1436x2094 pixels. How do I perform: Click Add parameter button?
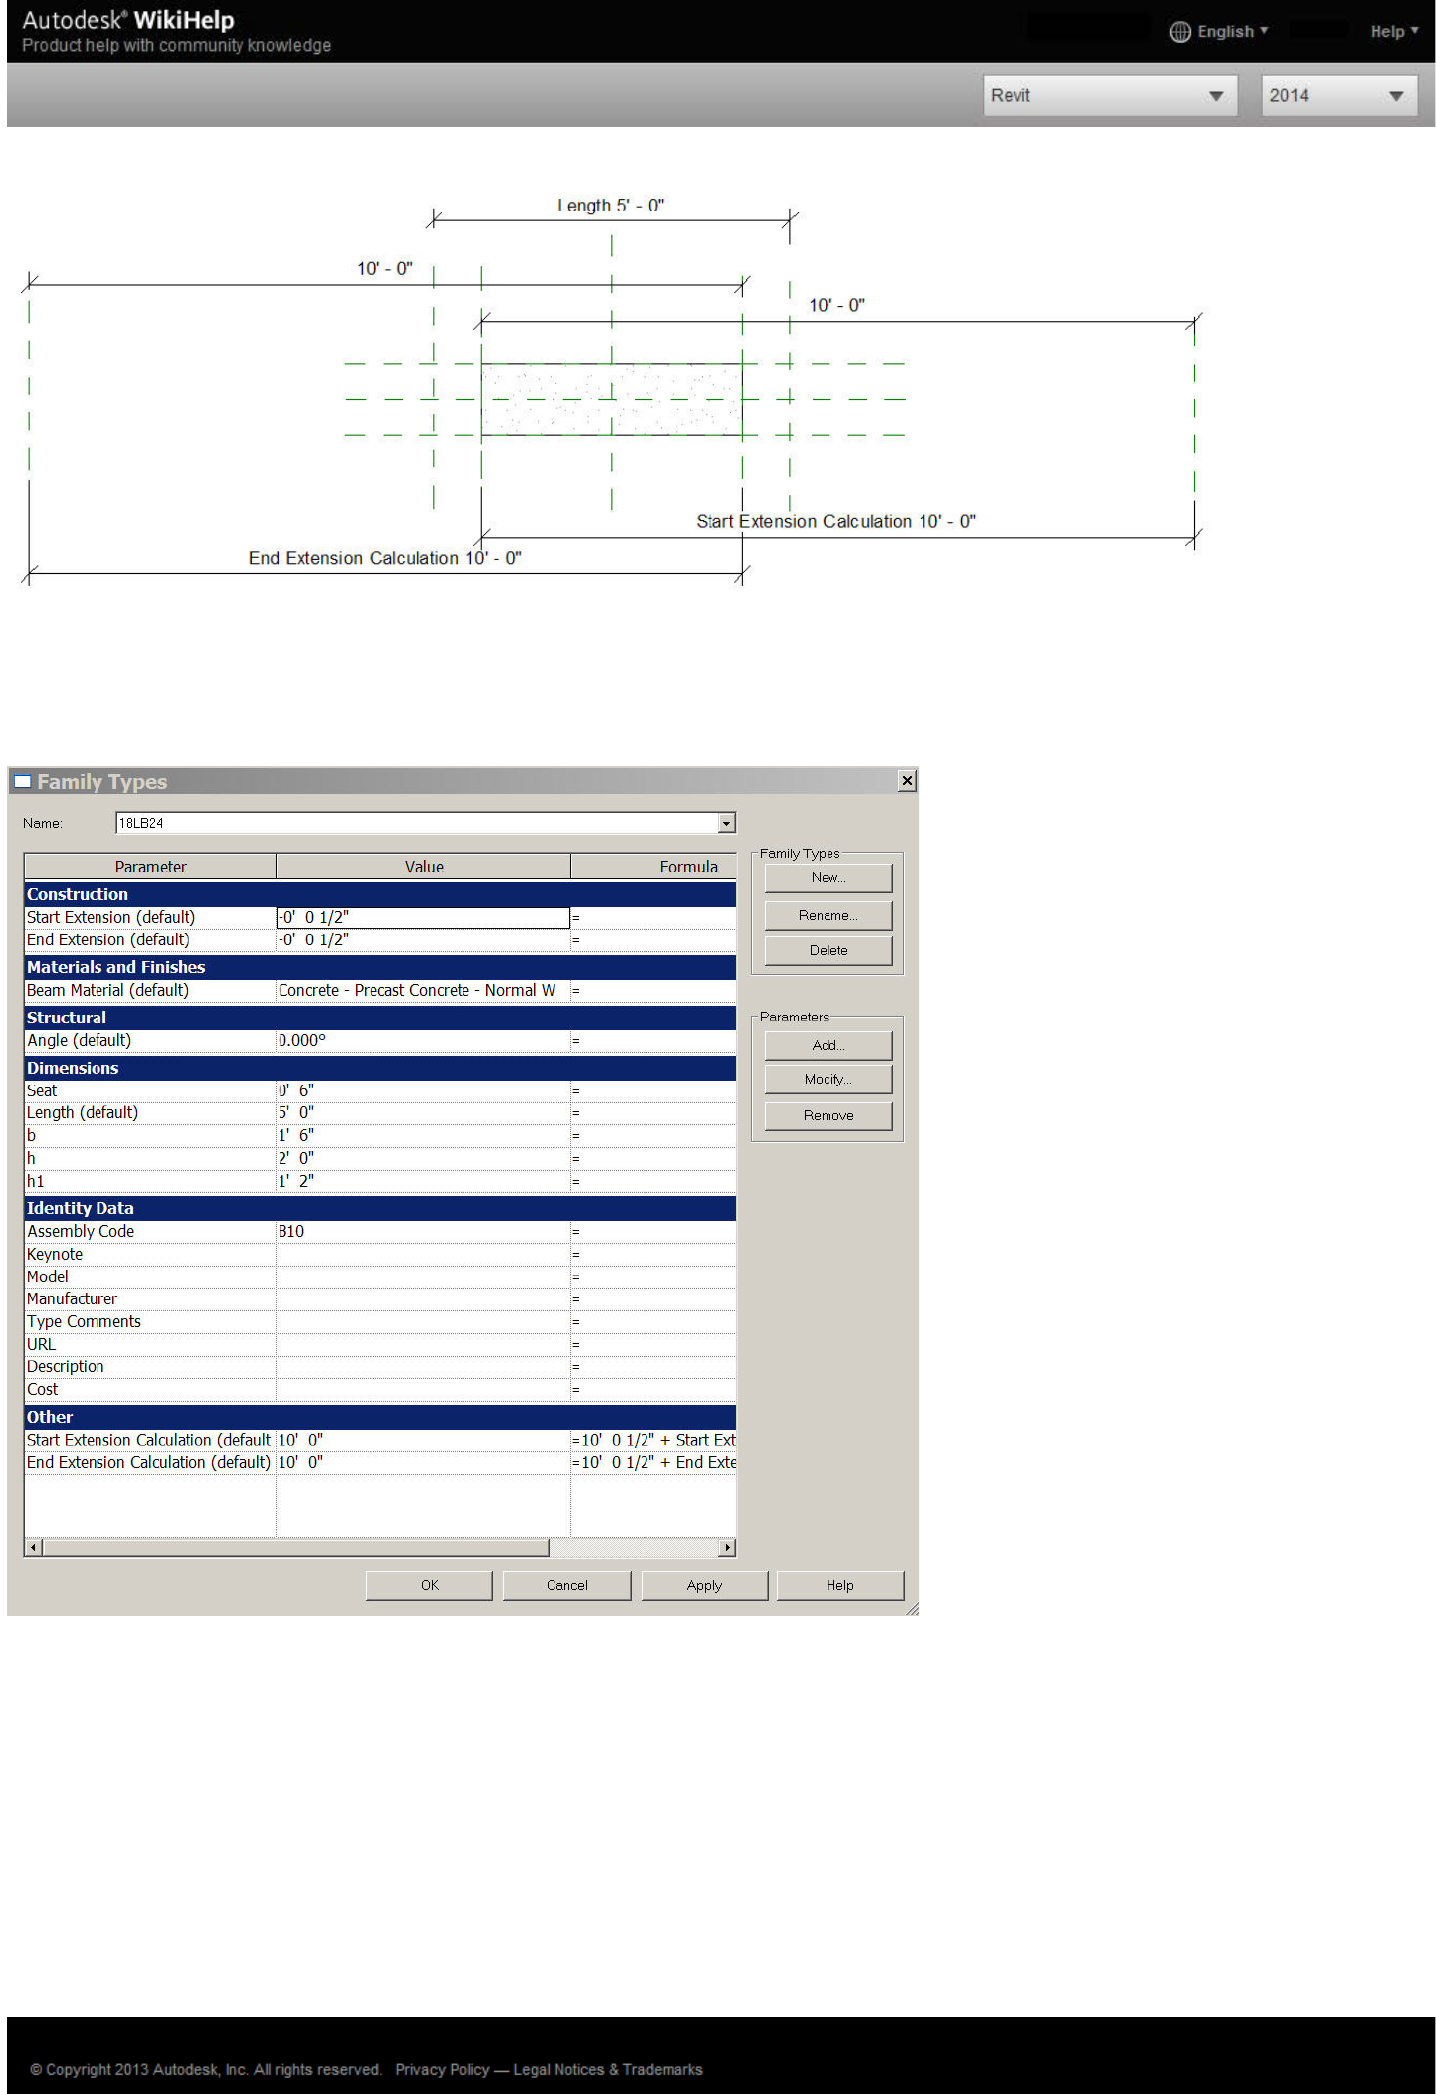[x=828, y=1045]
